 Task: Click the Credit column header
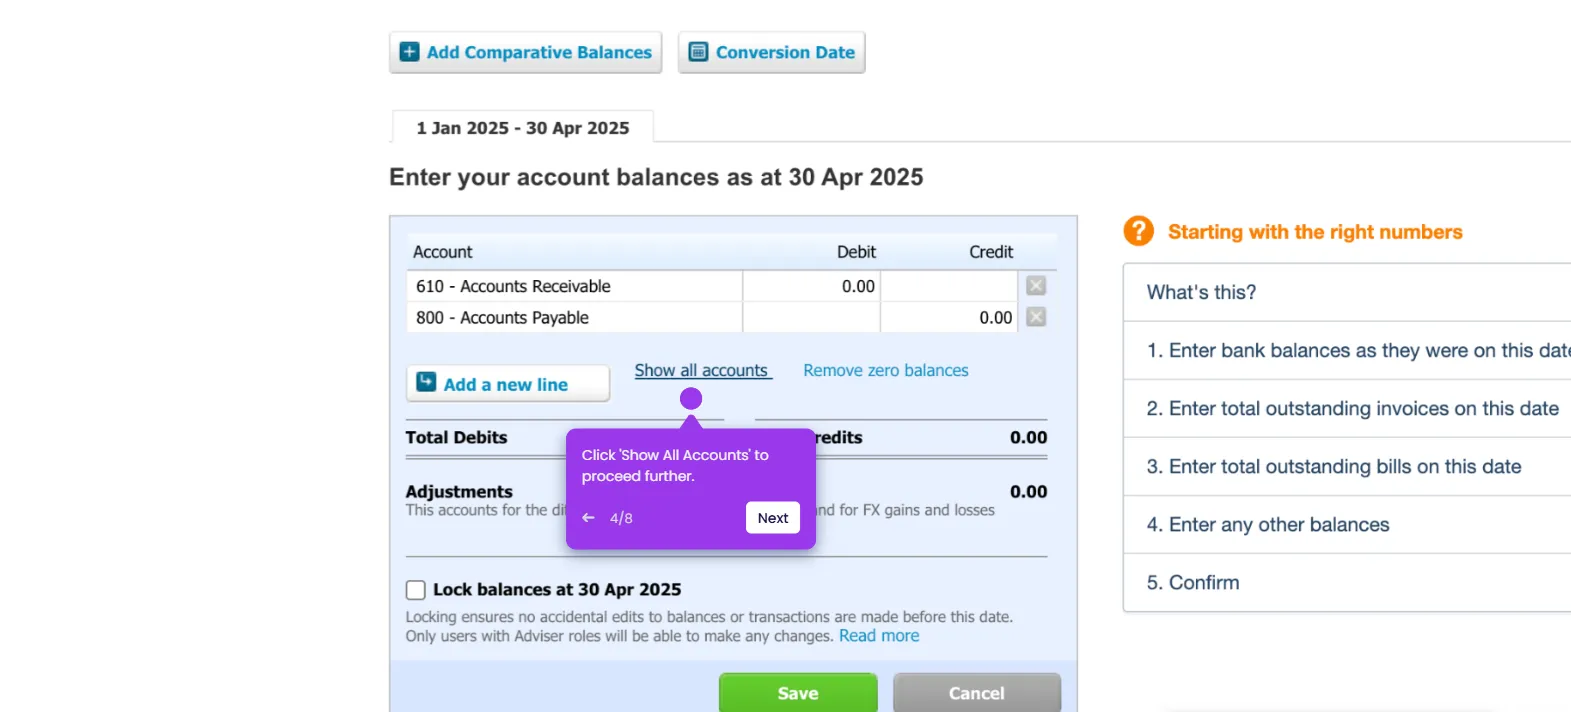click(991, 252)
